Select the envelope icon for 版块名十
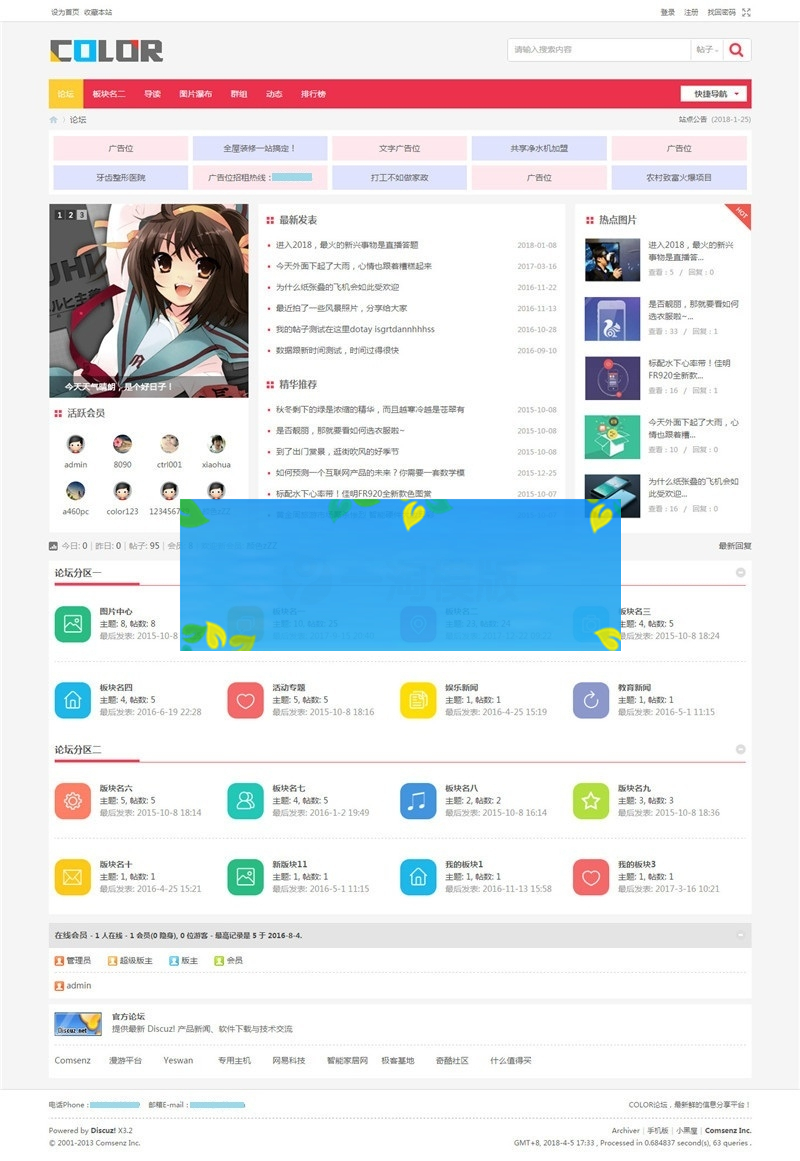This screenshot has height=1161, width=800. tap(73, 876)
